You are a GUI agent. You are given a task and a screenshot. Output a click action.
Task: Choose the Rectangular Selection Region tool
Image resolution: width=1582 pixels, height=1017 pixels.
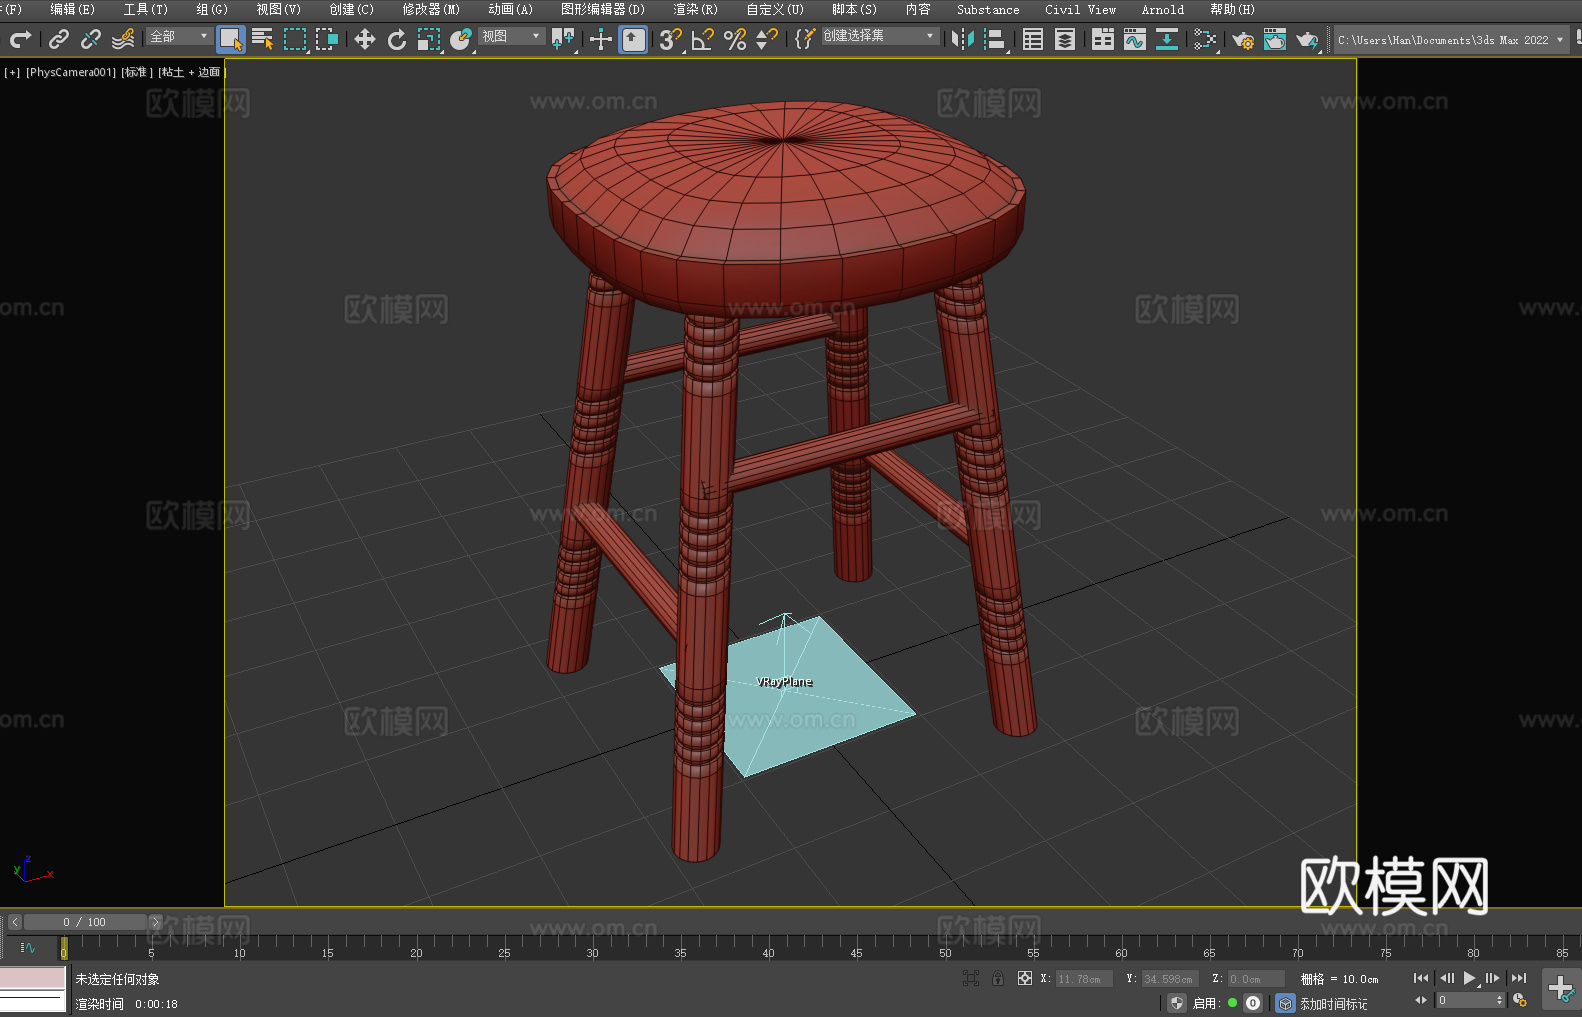point(295,39)
